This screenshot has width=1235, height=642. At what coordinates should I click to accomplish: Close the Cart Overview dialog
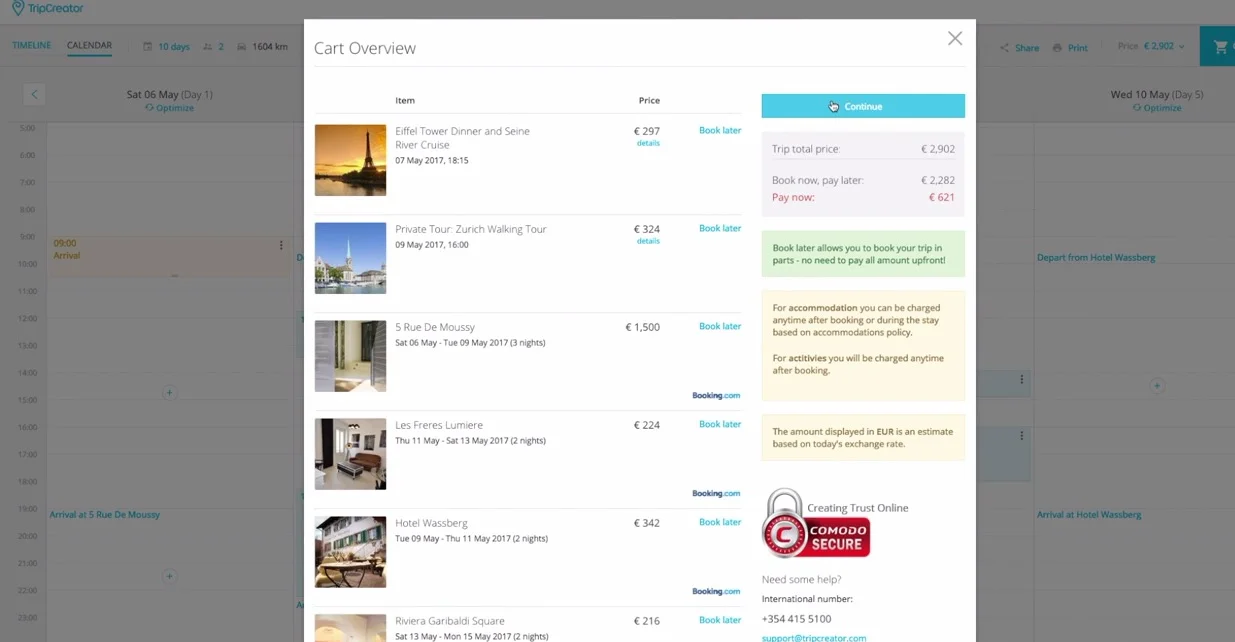coord(955,38)
